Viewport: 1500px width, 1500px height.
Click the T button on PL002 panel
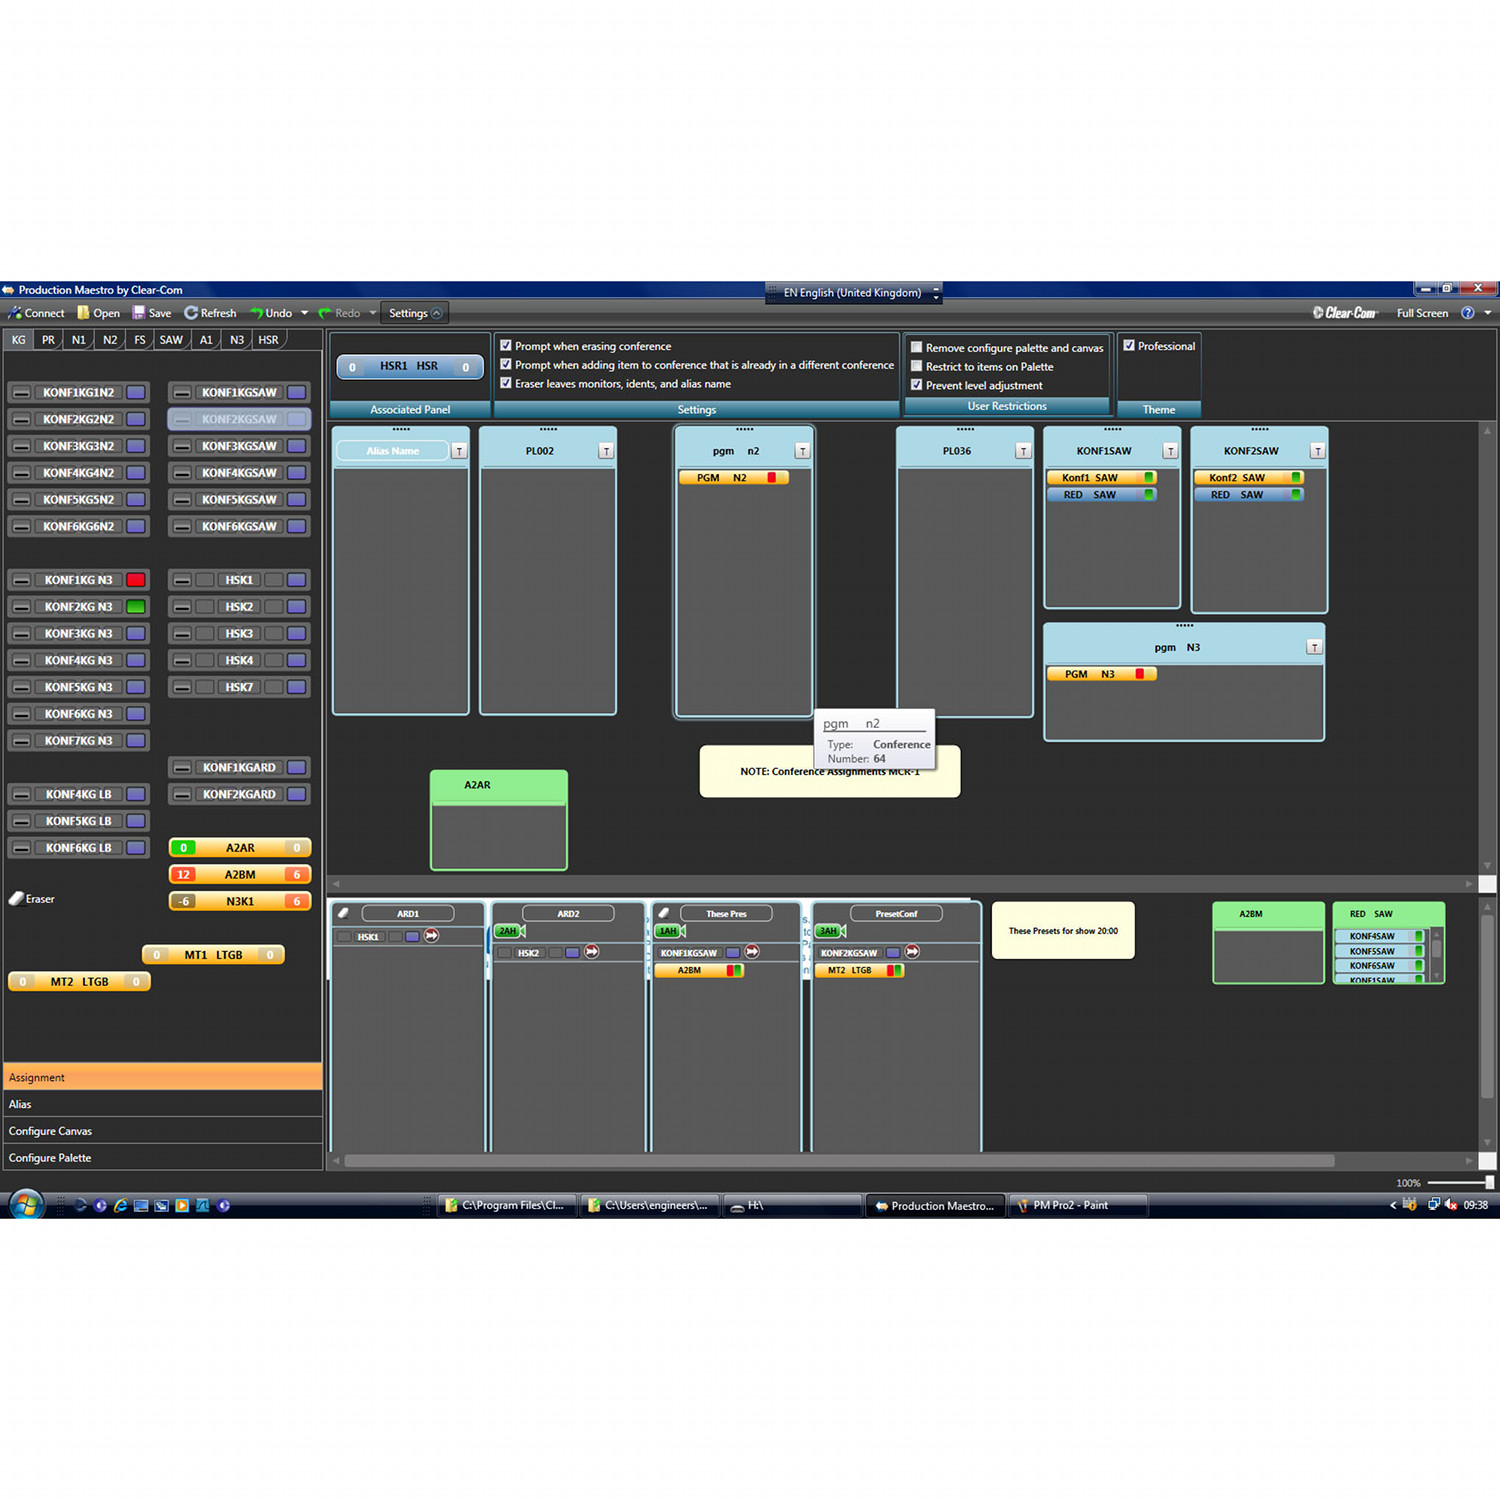(606, 451)
